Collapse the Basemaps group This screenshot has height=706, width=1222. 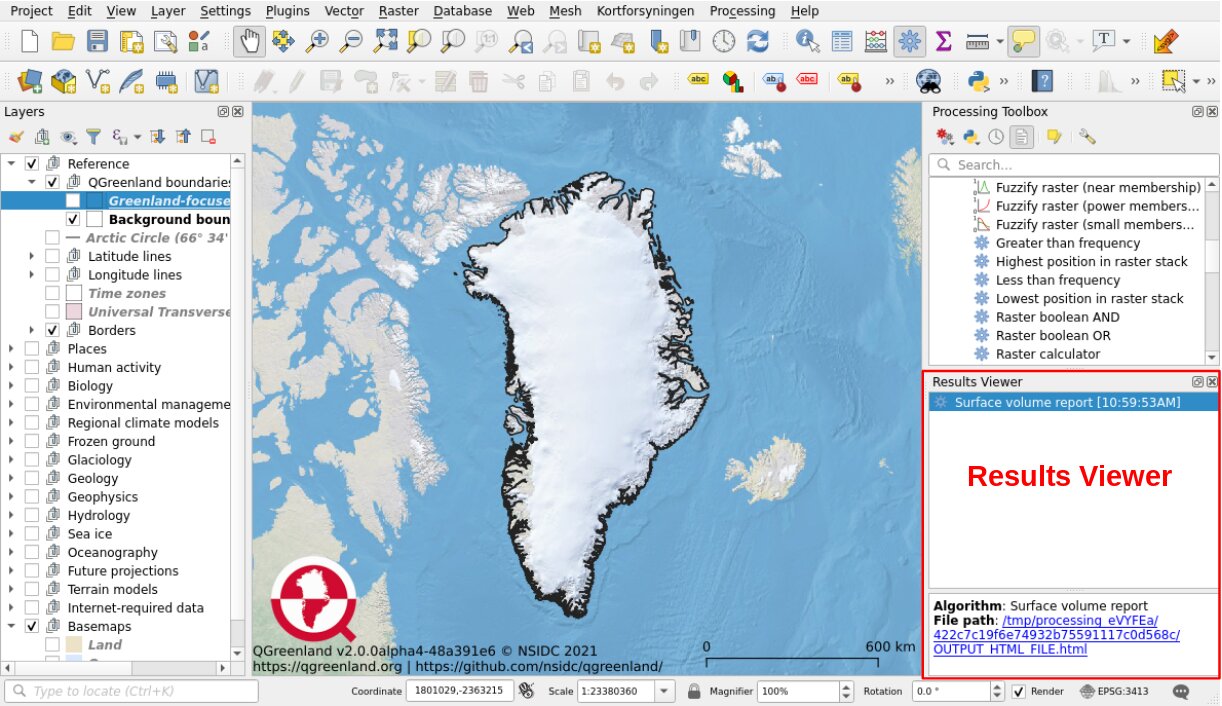12,627
